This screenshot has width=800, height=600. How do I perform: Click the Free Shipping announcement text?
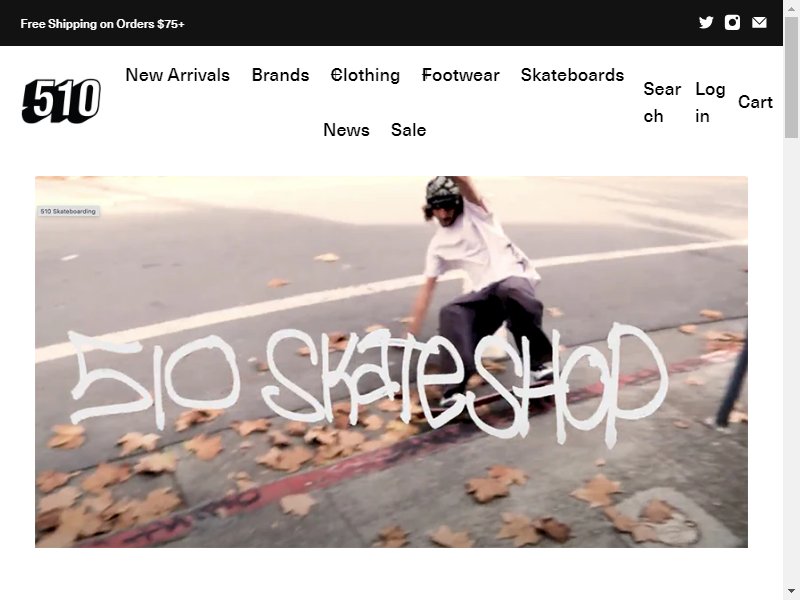[103, 23]
